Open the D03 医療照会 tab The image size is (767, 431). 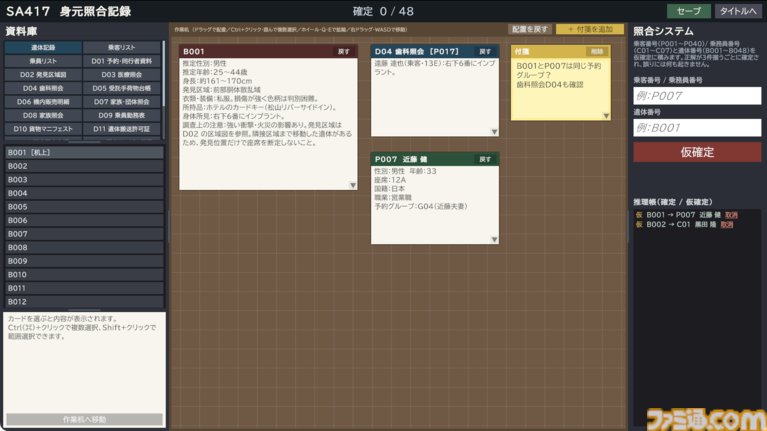tap(121, 75)
